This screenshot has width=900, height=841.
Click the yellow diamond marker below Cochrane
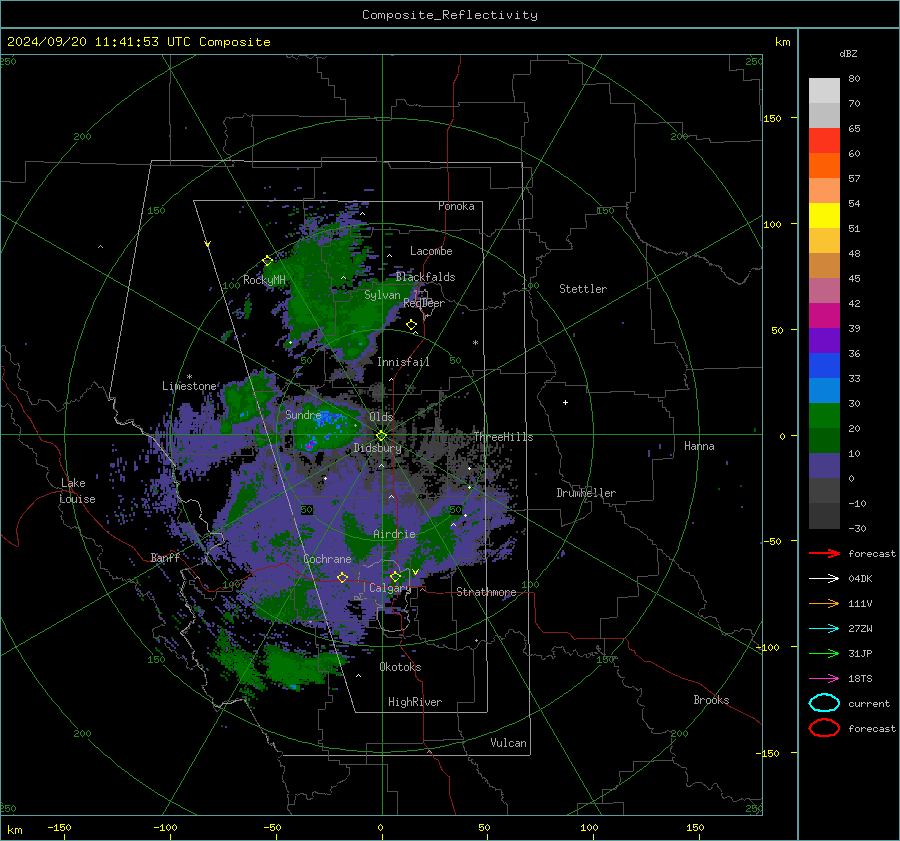click(342, 578)
